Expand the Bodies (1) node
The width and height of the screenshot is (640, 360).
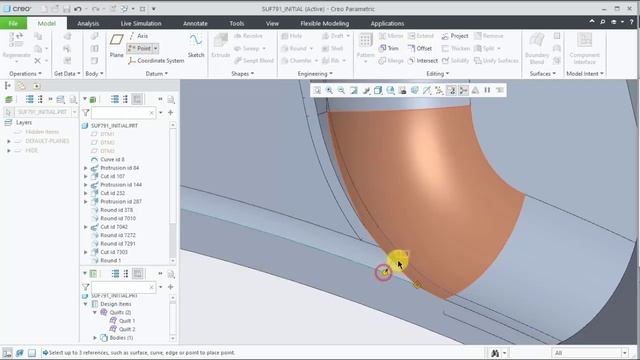pos(95,338)
